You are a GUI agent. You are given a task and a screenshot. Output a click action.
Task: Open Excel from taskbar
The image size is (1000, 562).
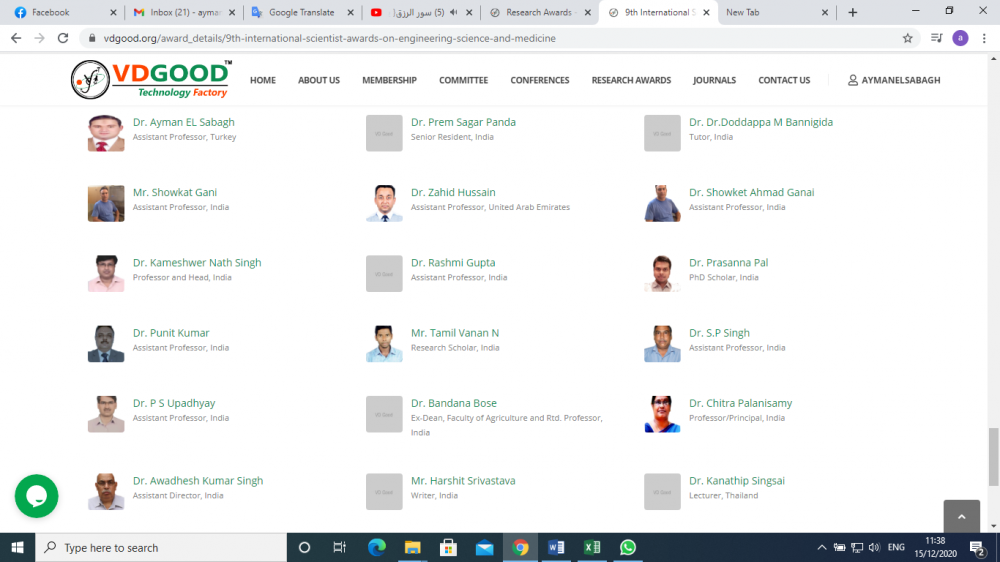tap(592, 547)
